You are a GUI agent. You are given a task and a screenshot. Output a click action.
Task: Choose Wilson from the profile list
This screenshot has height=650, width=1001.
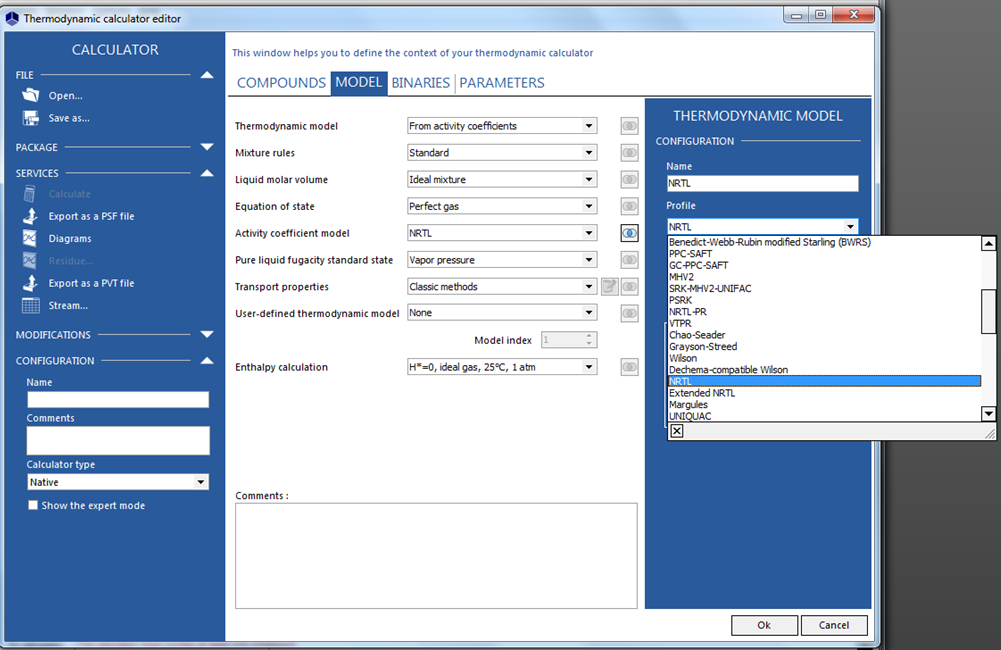824,358
